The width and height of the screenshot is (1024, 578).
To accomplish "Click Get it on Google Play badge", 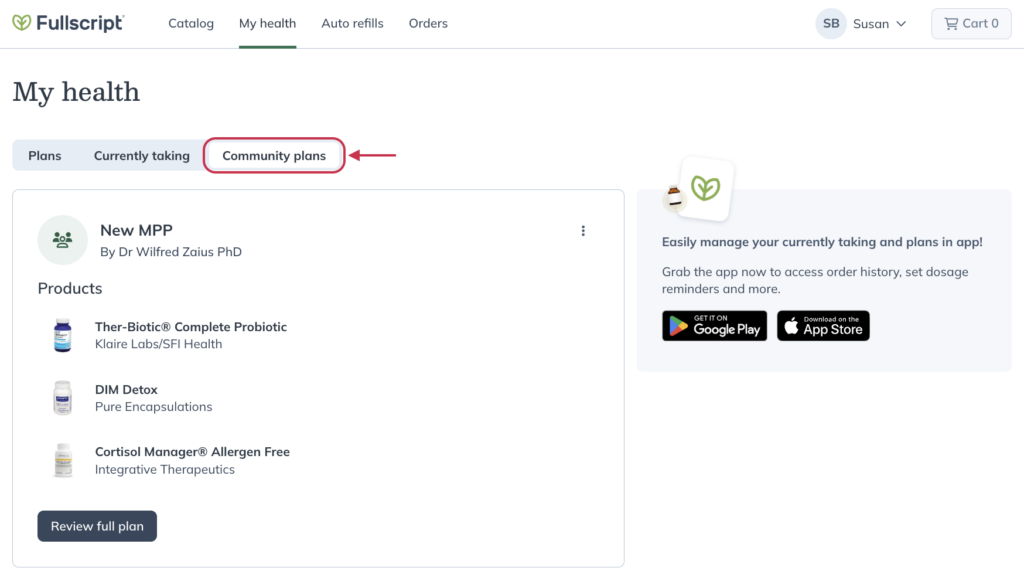I will (714, 325).
